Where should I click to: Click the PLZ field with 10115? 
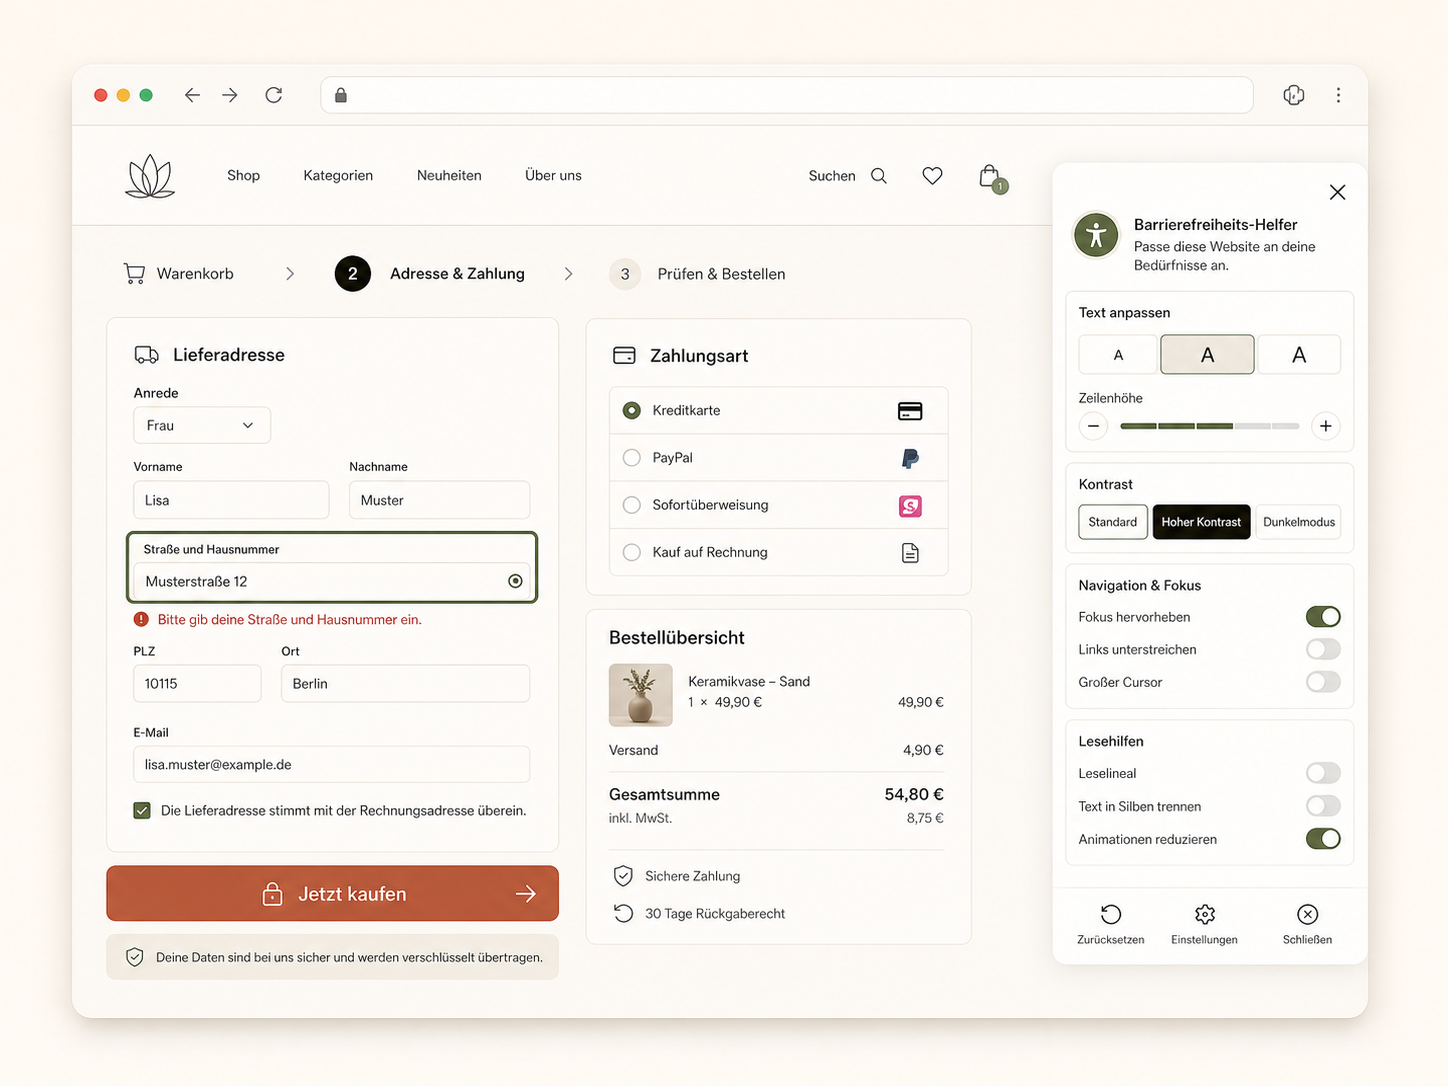pos(197,683)
